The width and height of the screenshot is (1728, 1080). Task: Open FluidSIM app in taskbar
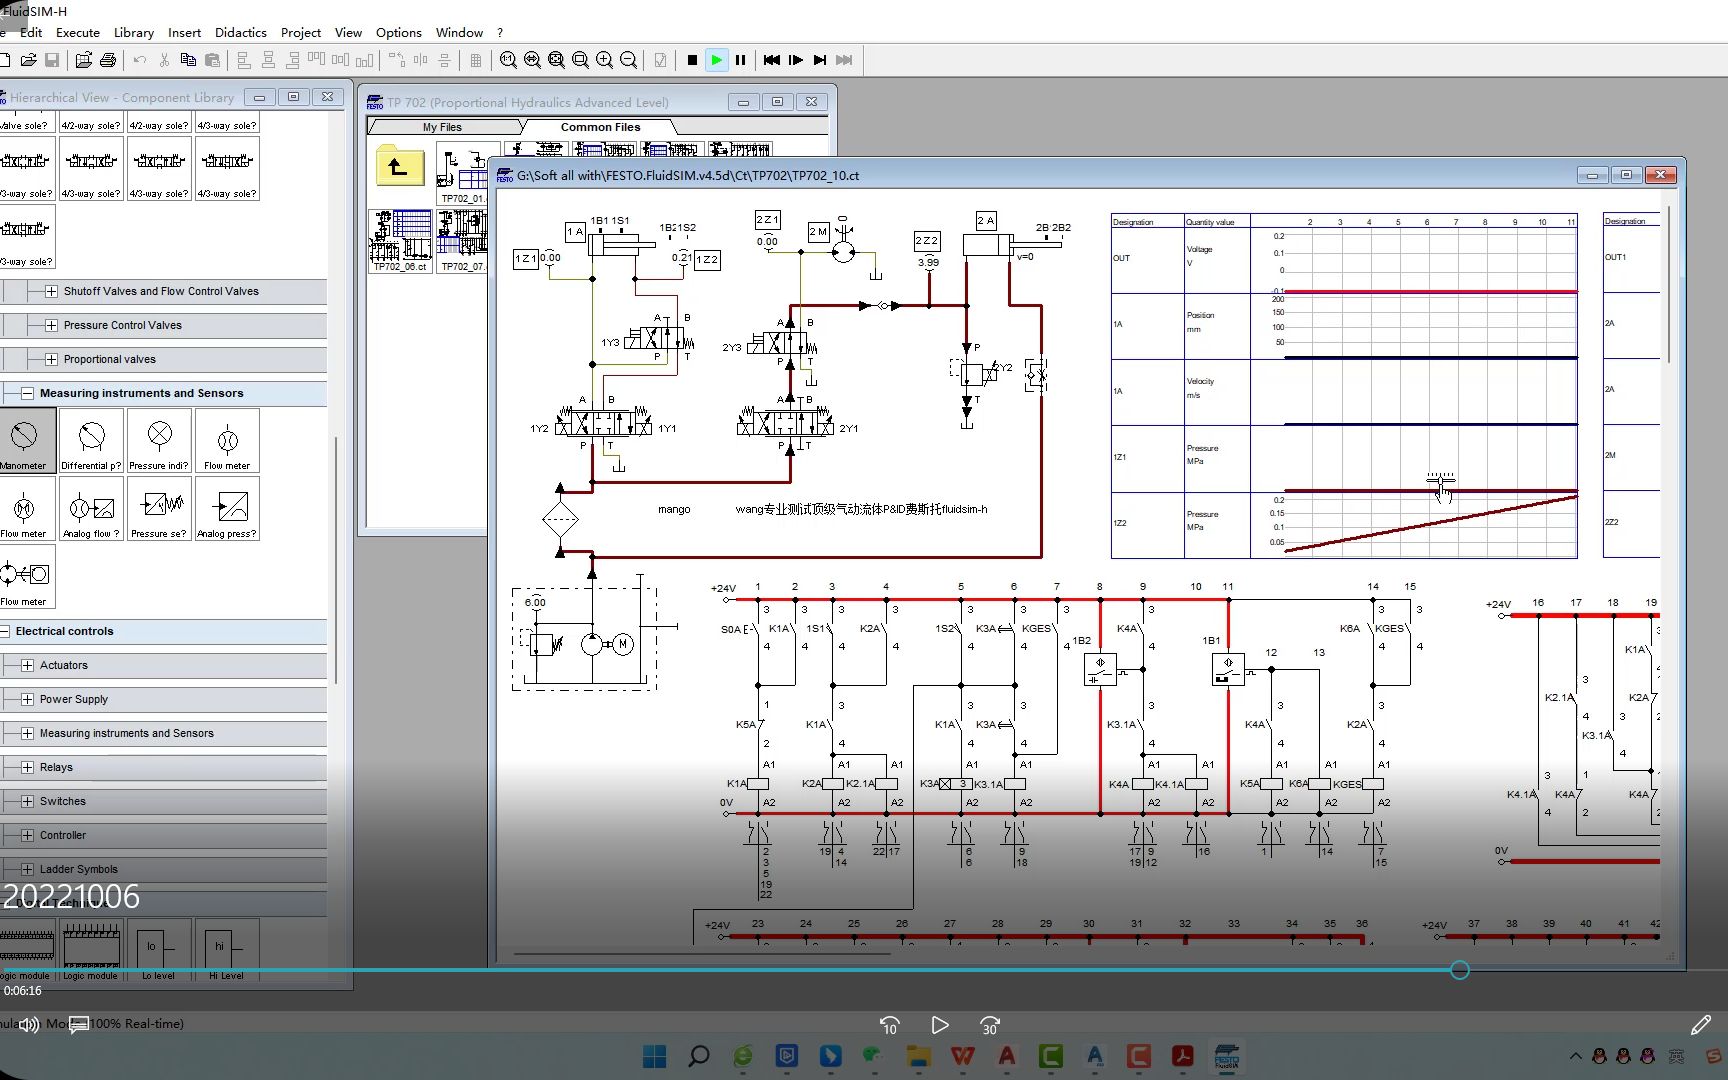coord(1227,1056)
